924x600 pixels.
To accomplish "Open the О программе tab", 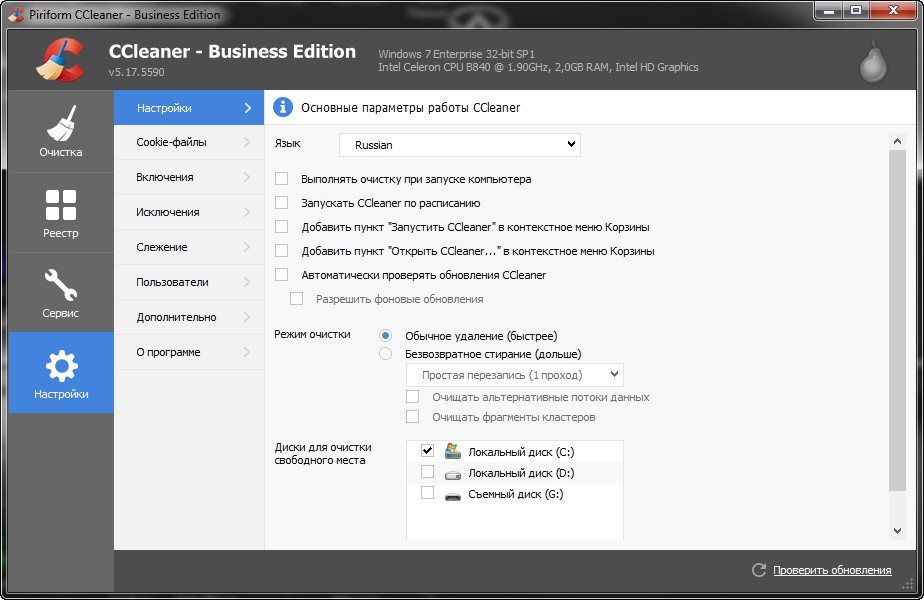I will click(x=168, y=352).
